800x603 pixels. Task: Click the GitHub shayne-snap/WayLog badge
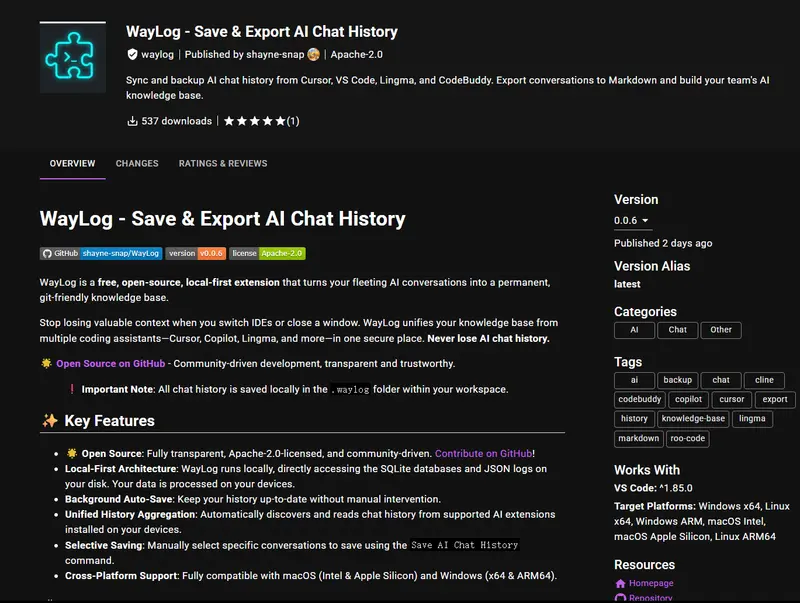point(101,254)
